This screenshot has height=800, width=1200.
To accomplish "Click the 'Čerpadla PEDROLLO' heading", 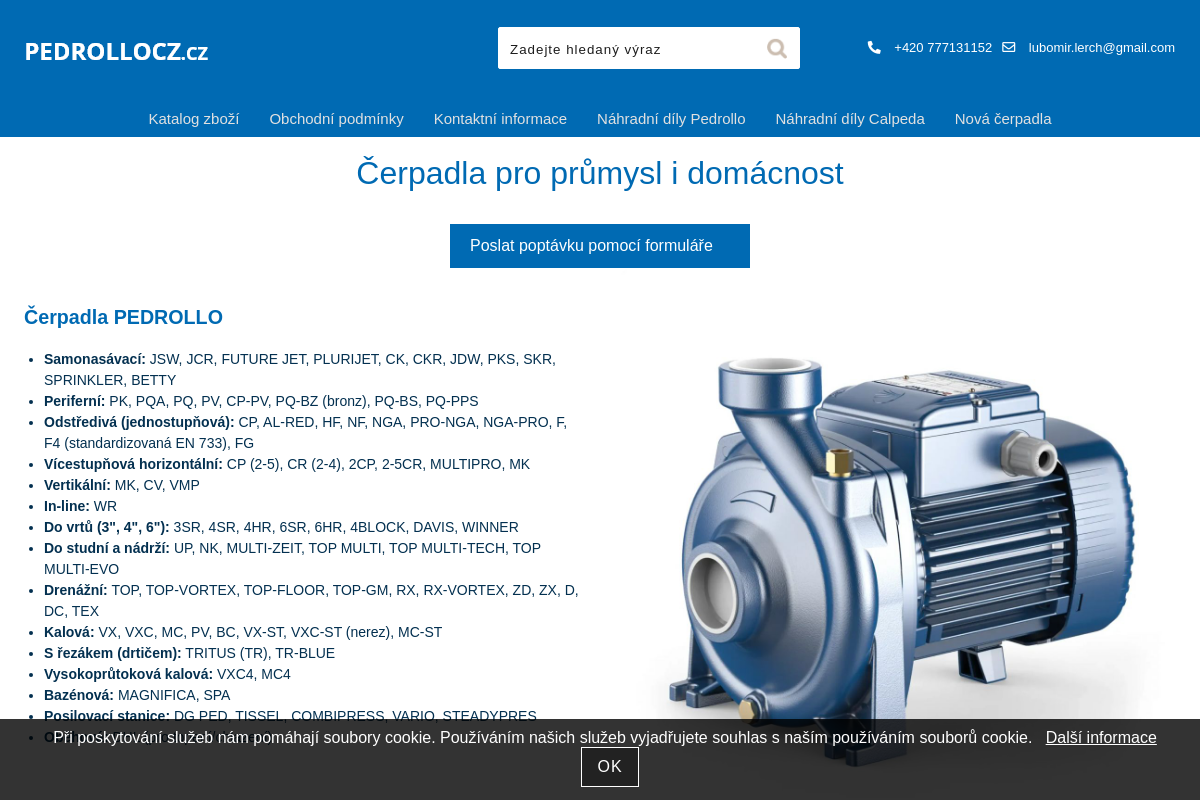I will (x=123, y=317).
